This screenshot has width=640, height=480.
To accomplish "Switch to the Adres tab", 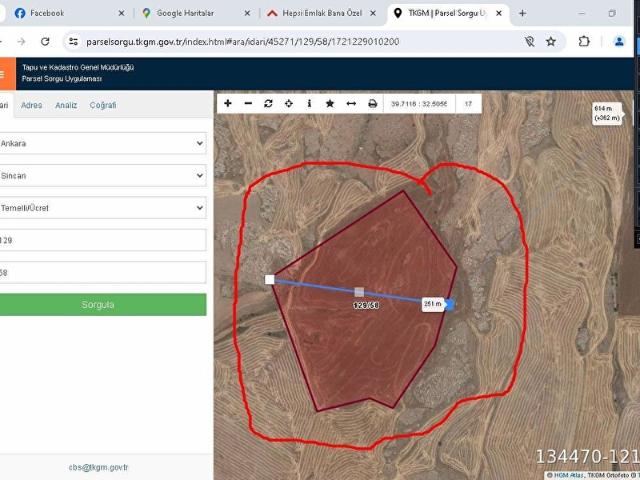I will 32,105.
